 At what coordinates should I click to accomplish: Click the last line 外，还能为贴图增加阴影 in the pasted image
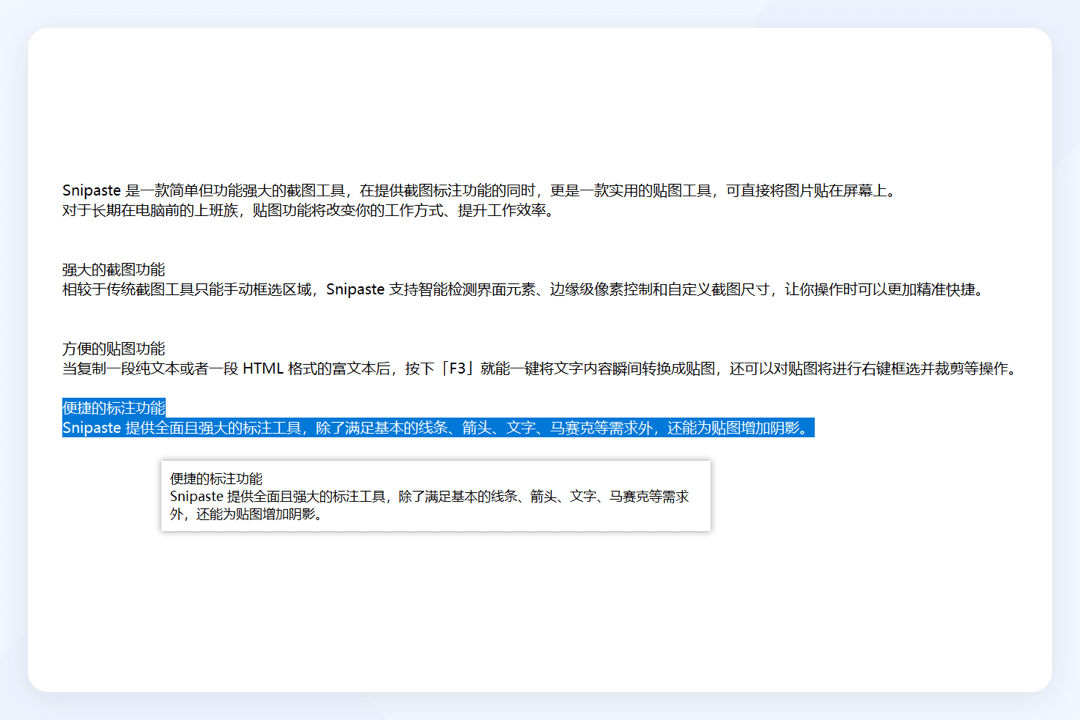pos(247,515)
